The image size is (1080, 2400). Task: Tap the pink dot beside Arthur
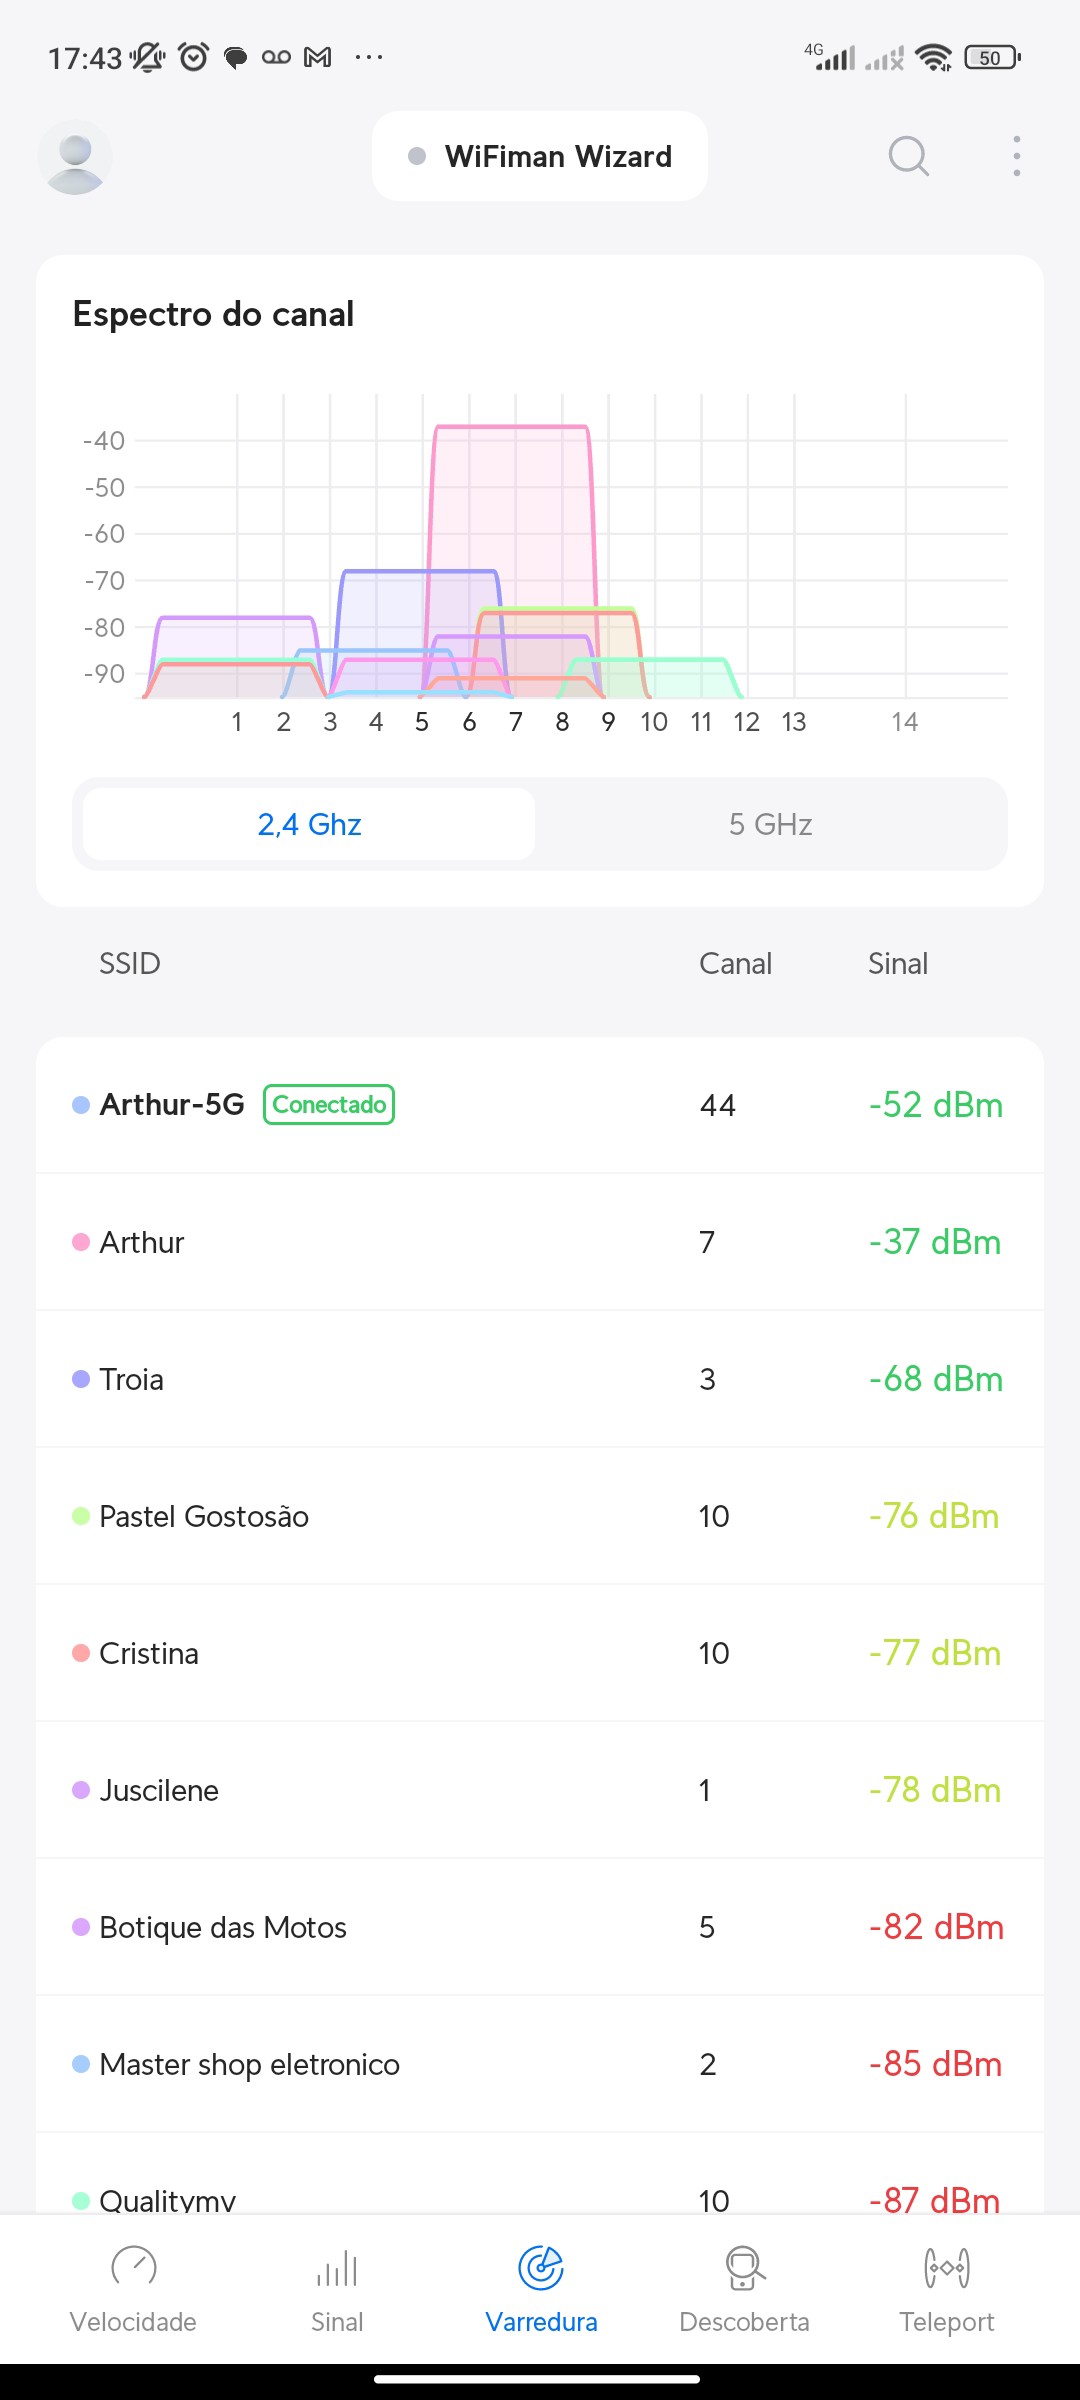coord(81,1242)
